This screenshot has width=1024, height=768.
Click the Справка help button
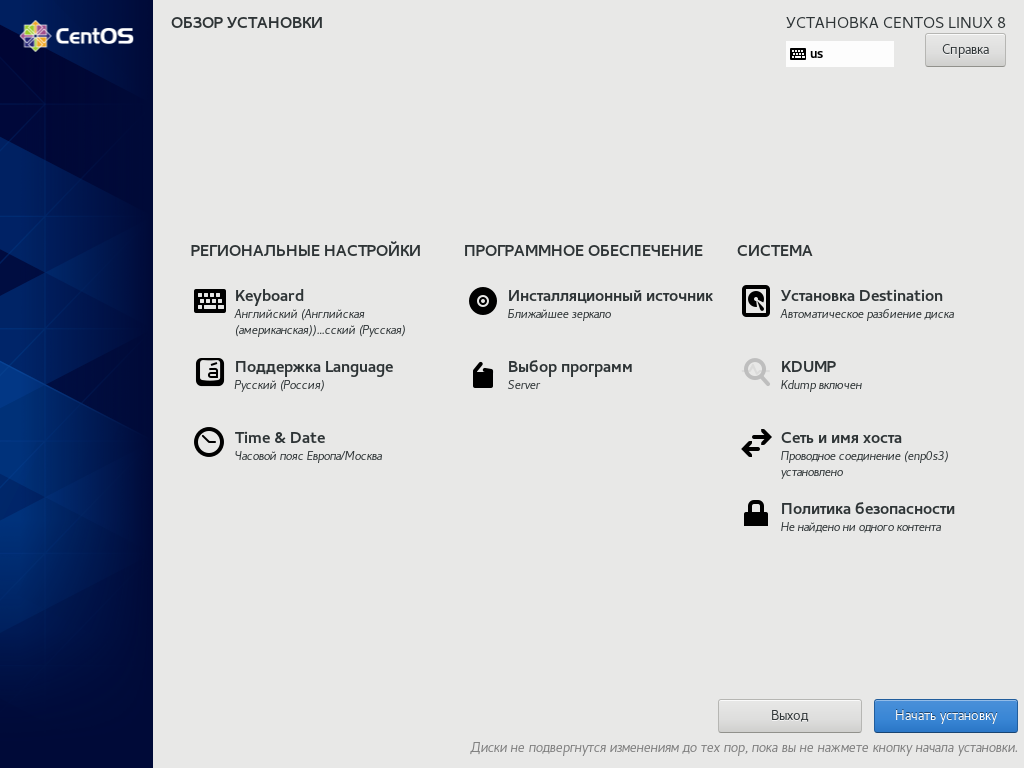click(965, 50)
